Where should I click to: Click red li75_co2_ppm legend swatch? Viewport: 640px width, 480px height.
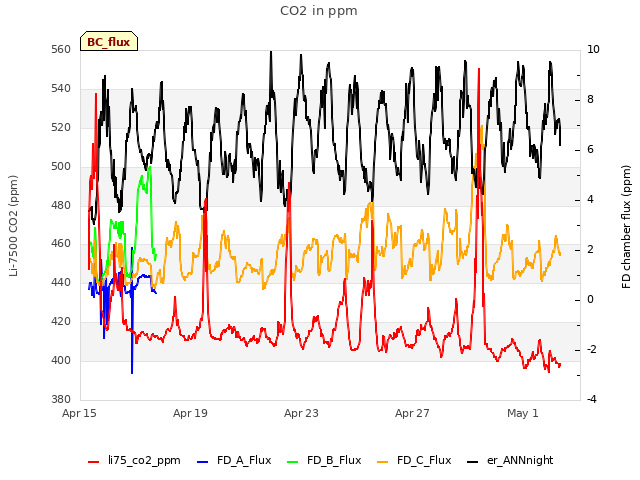93,462
